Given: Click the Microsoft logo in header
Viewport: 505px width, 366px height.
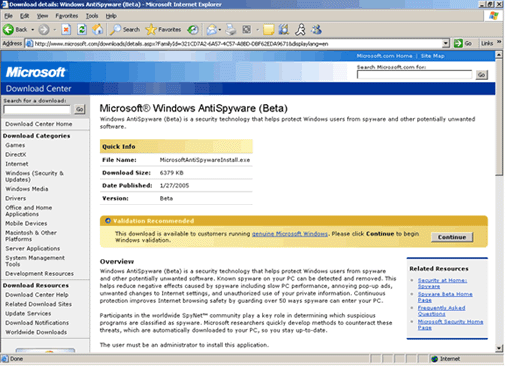Looking at the screenshot, I should pos(36,72).
